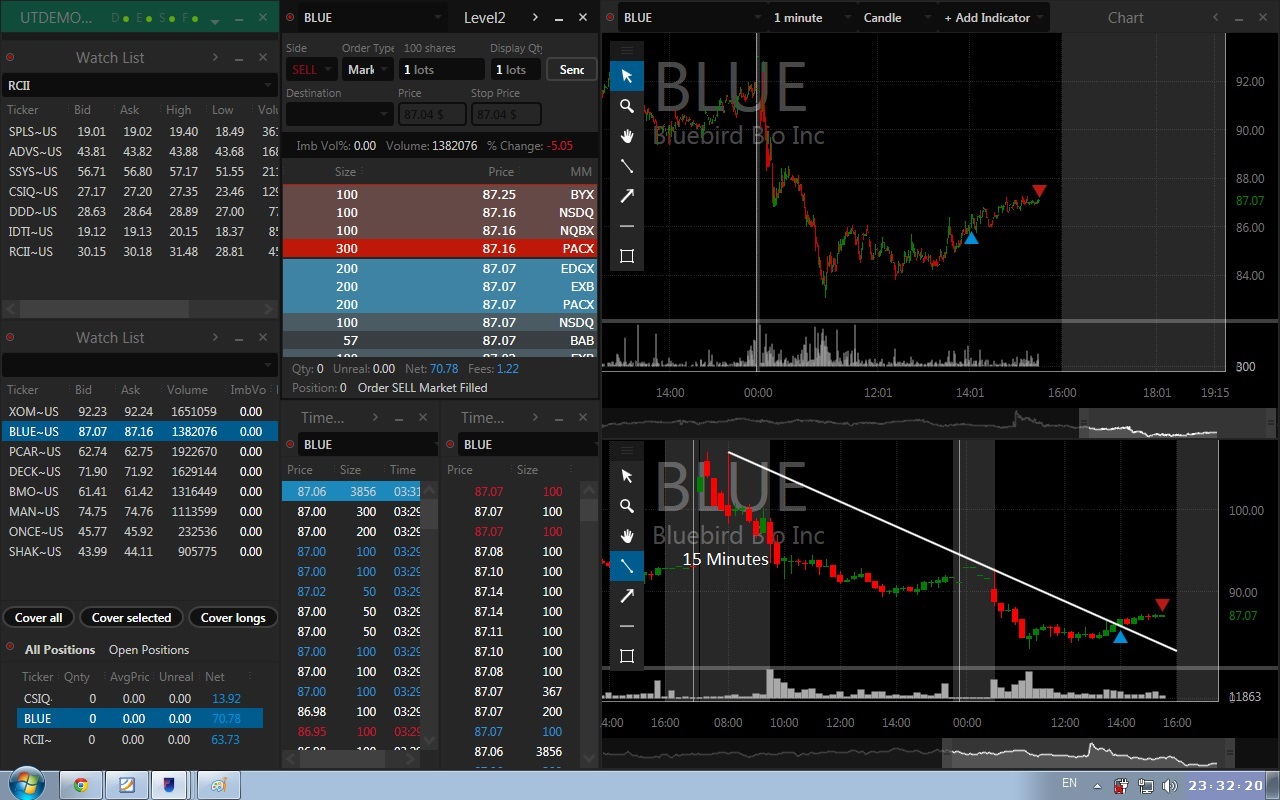
Task: Select the SHAK~US row in the Watch List
Action: click(139, 551)
